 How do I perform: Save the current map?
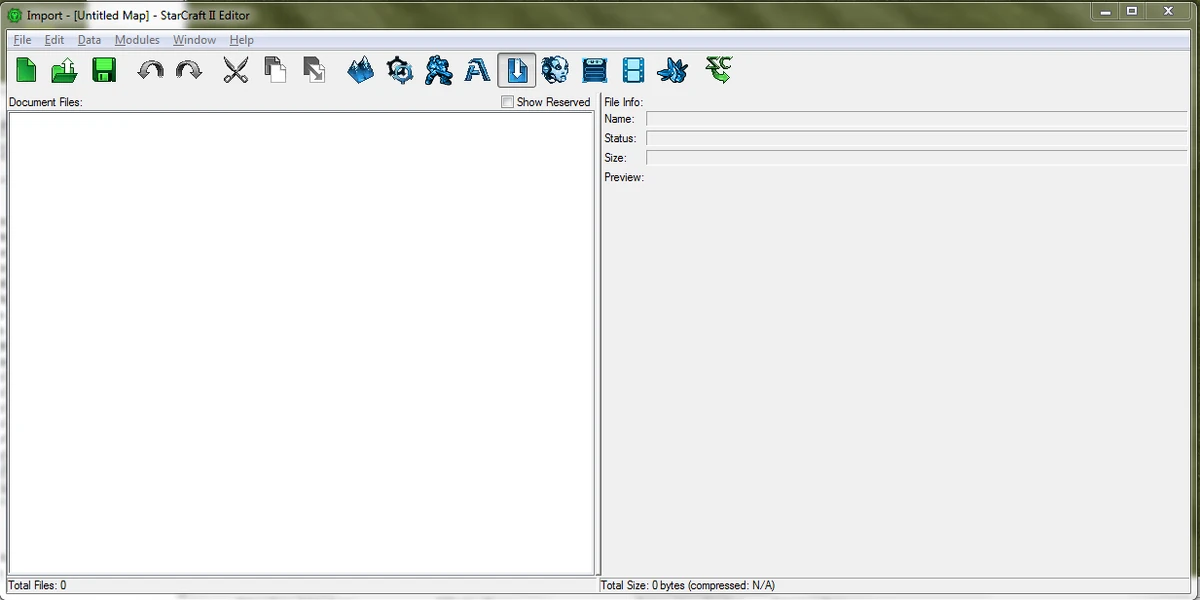[103, 70]
